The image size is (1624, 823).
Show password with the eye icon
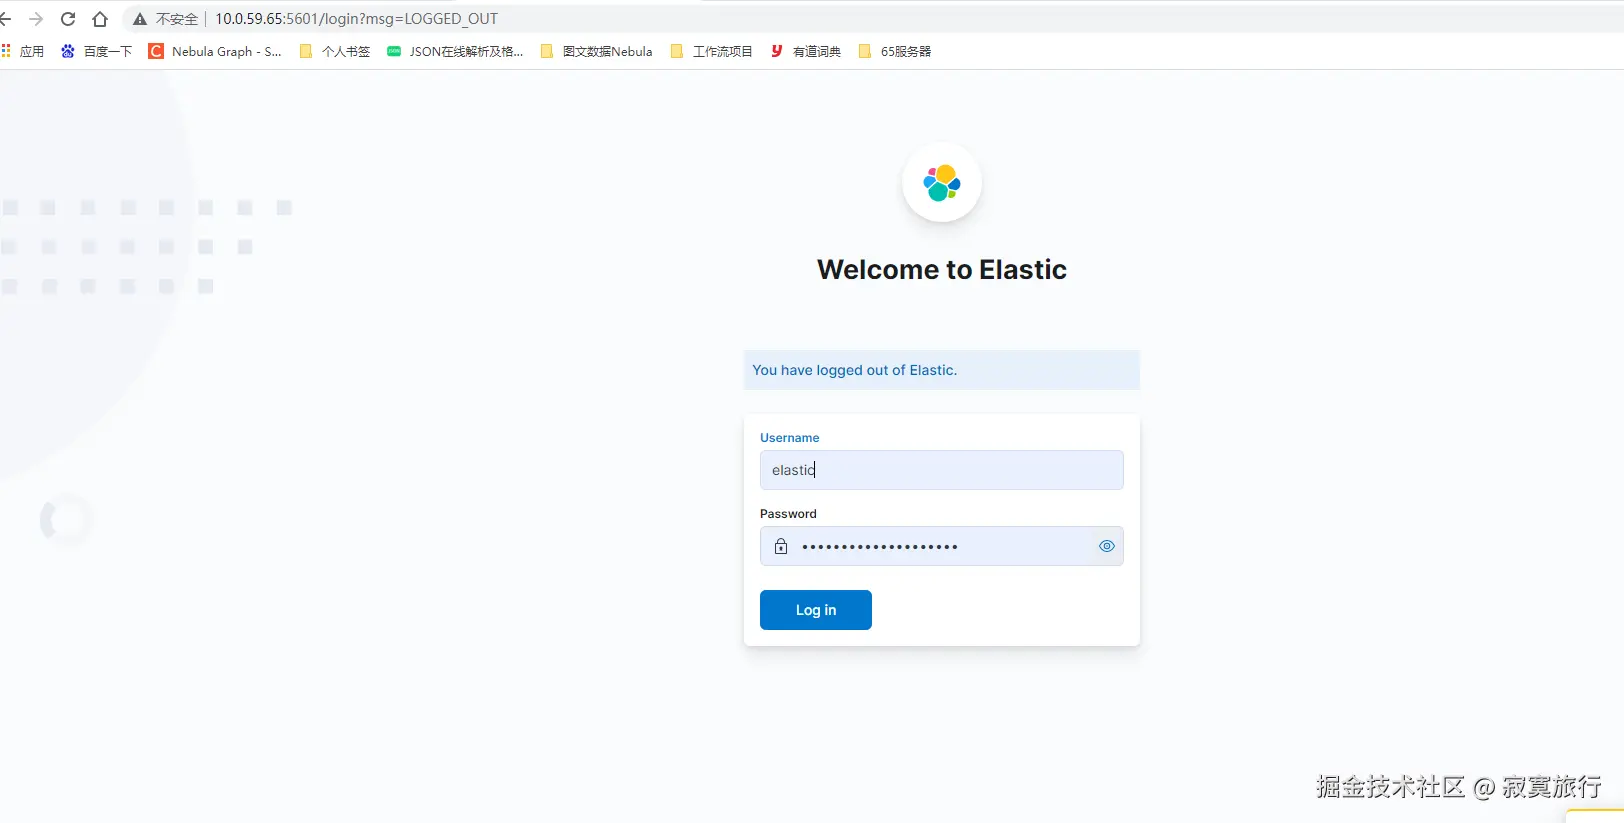click(1107, 546)
